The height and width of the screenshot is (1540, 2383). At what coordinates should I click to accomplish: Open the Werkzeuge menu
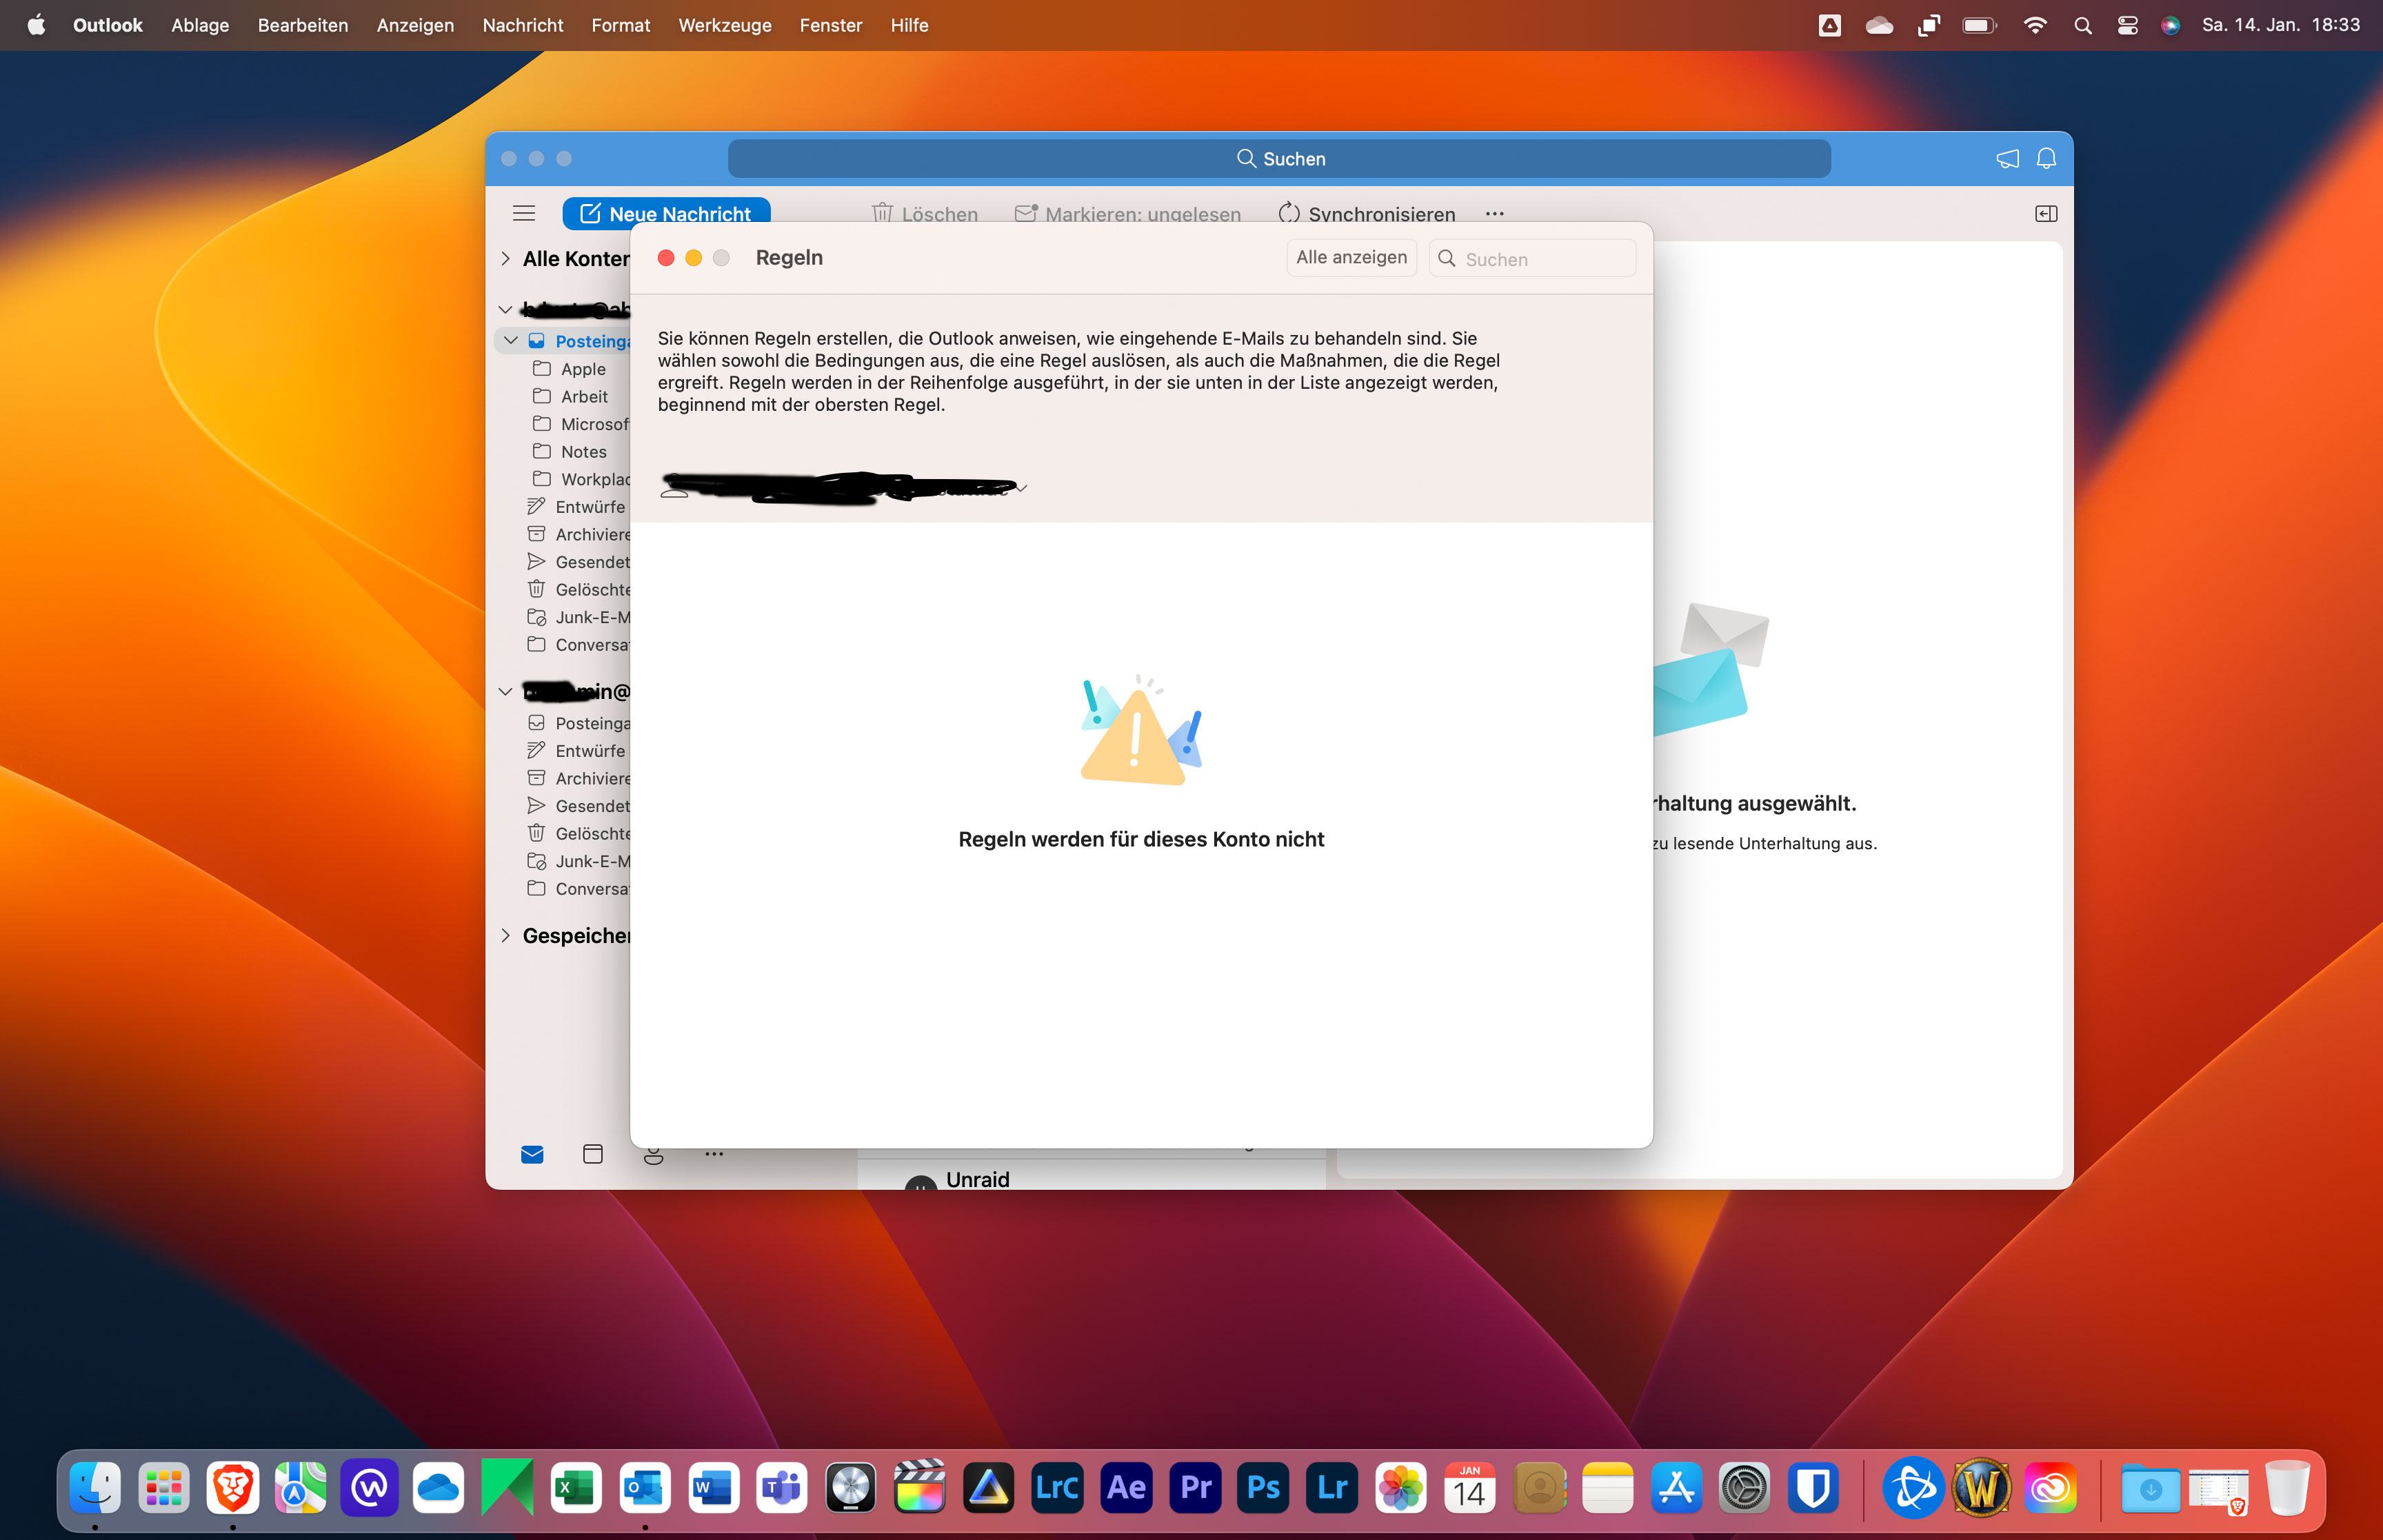[725, 25]
